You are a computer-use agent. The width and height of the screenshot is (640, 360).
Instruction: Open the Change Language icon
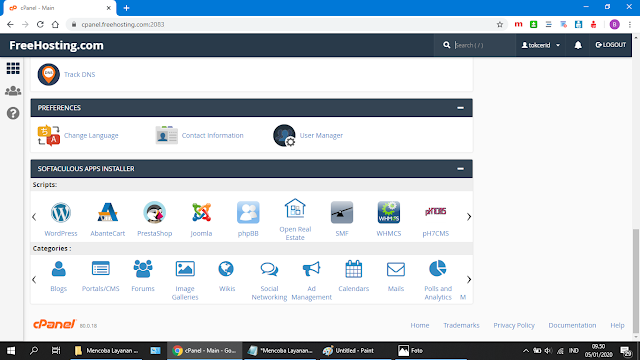click(x=49, y=136)
